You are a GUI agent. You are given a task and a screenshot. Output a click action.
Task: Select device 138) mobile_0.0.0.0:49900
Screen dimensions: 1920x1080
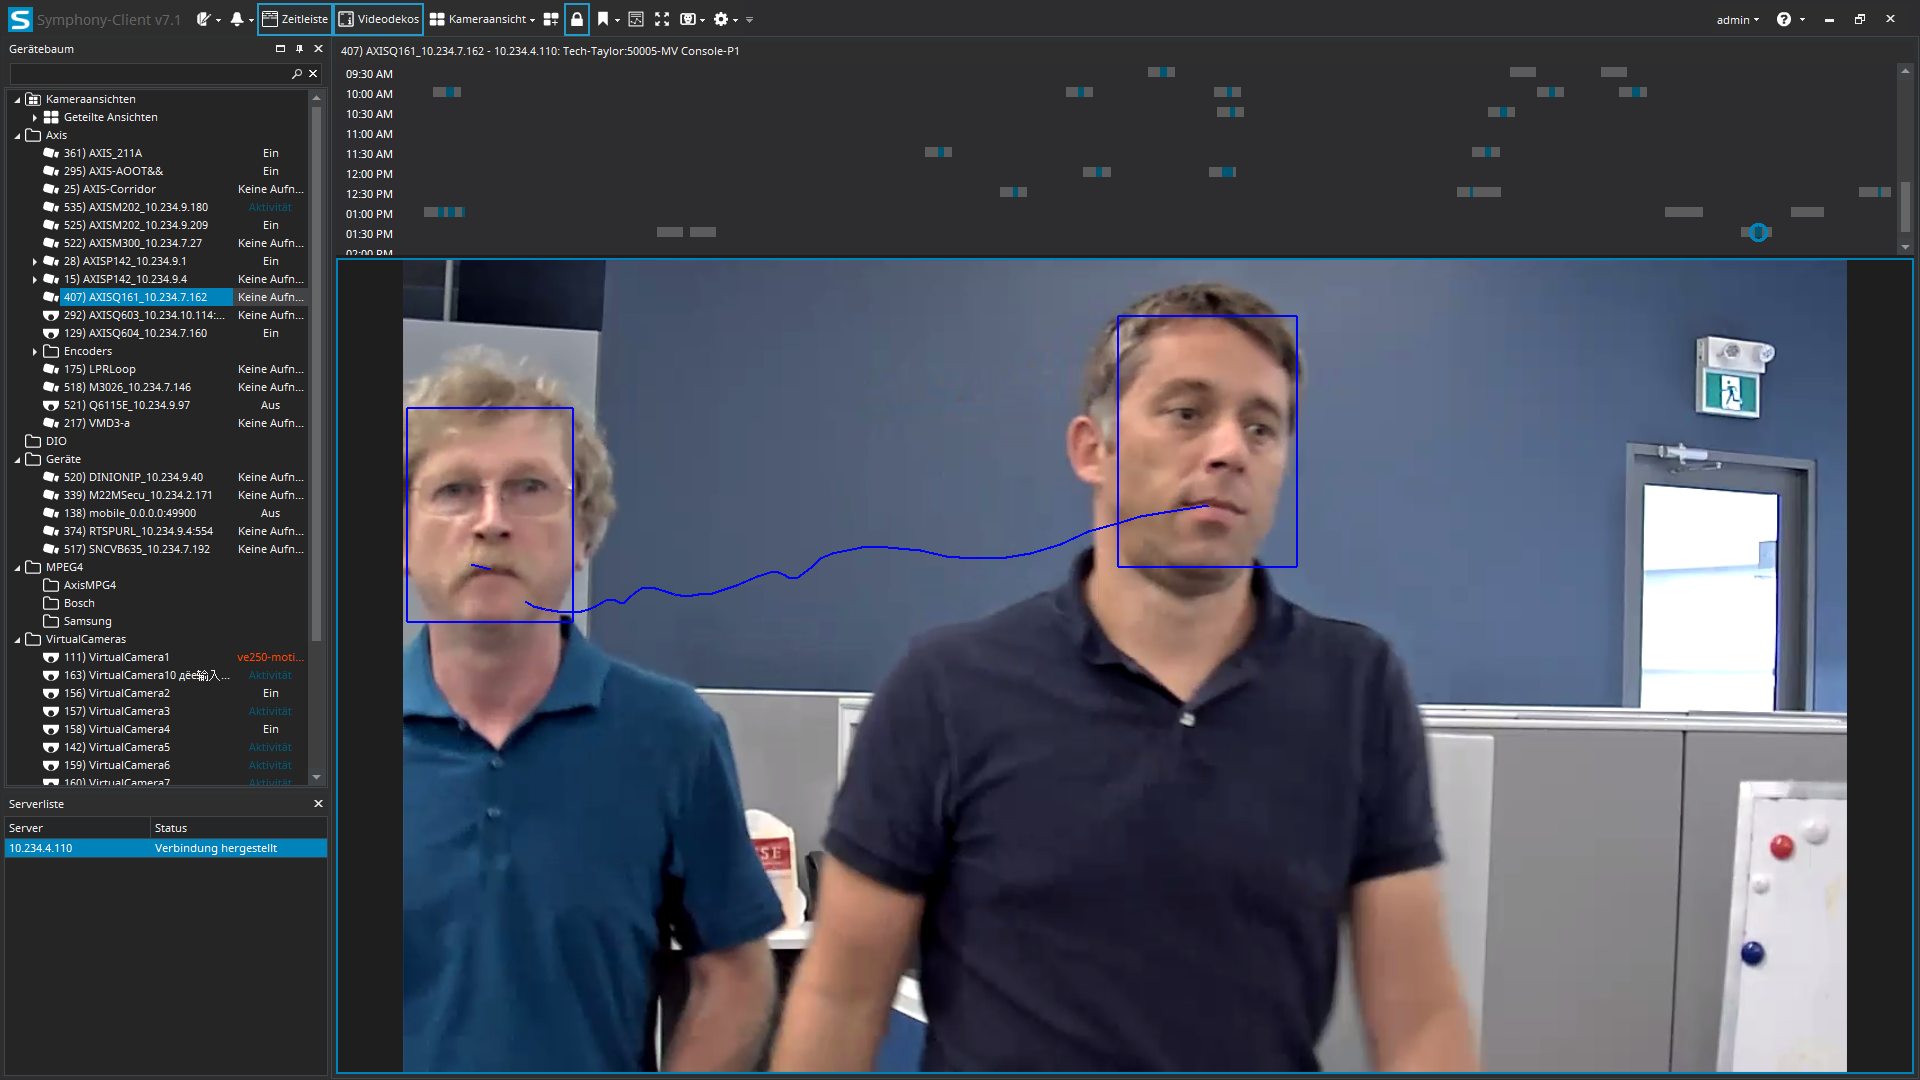pos(130,513)
